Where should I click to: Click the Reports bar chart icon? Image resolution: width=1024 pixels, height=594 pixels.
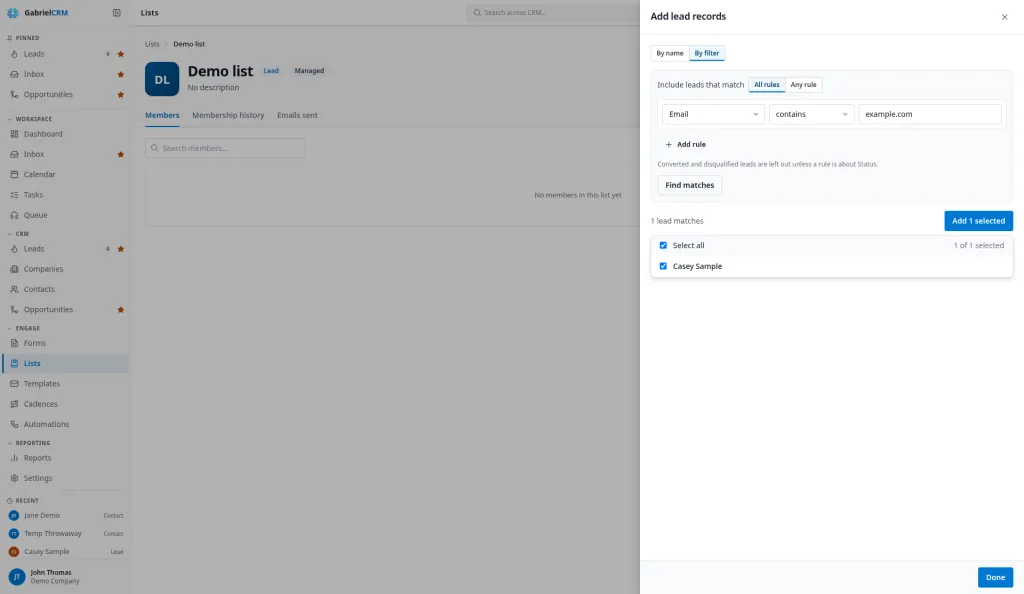pos(14,458)
